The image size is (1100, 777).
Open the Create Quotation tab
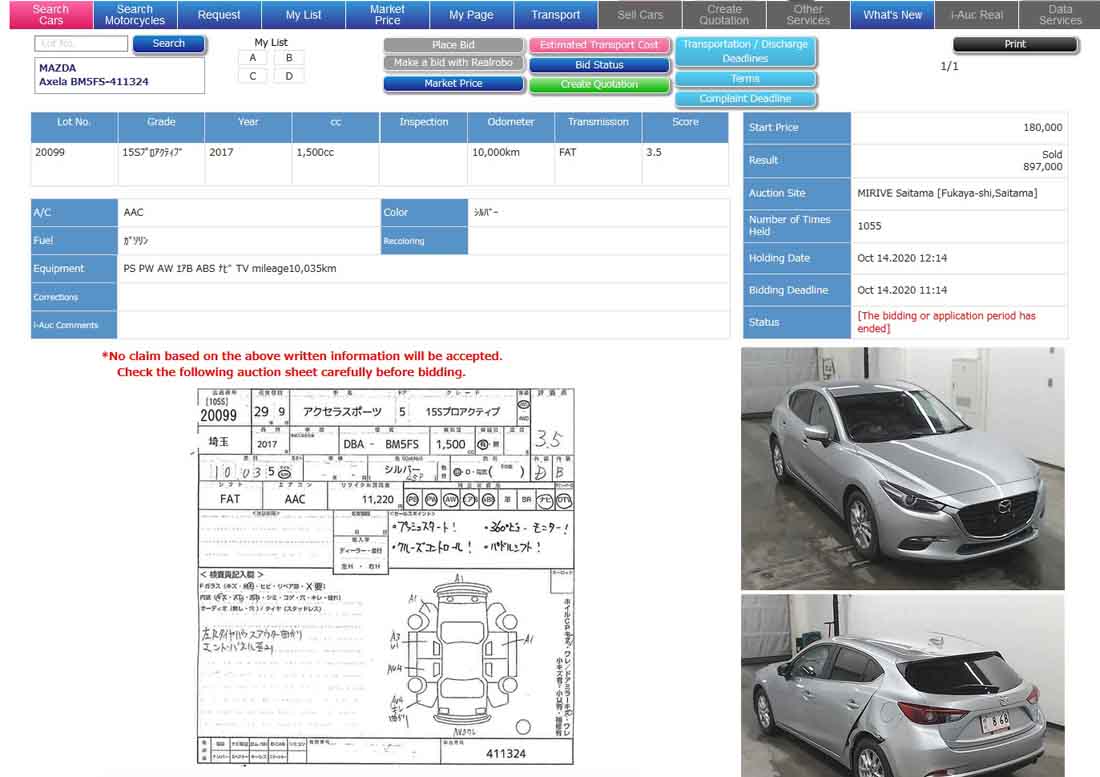pos(724,15)
